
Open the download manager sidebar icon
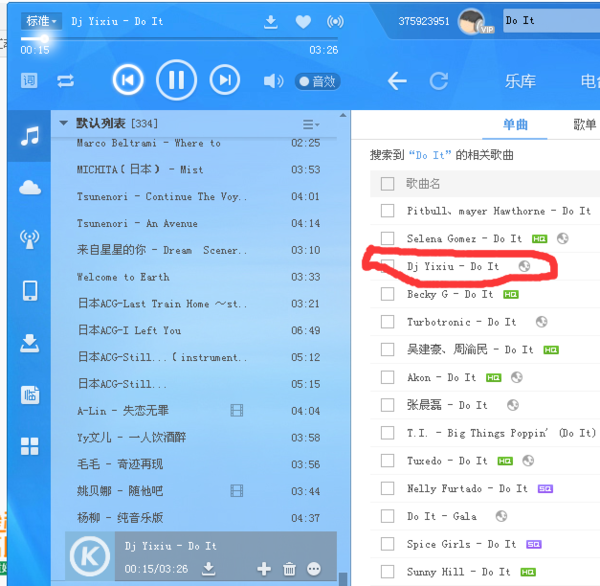pyautogui.click(x=29, y=343)
